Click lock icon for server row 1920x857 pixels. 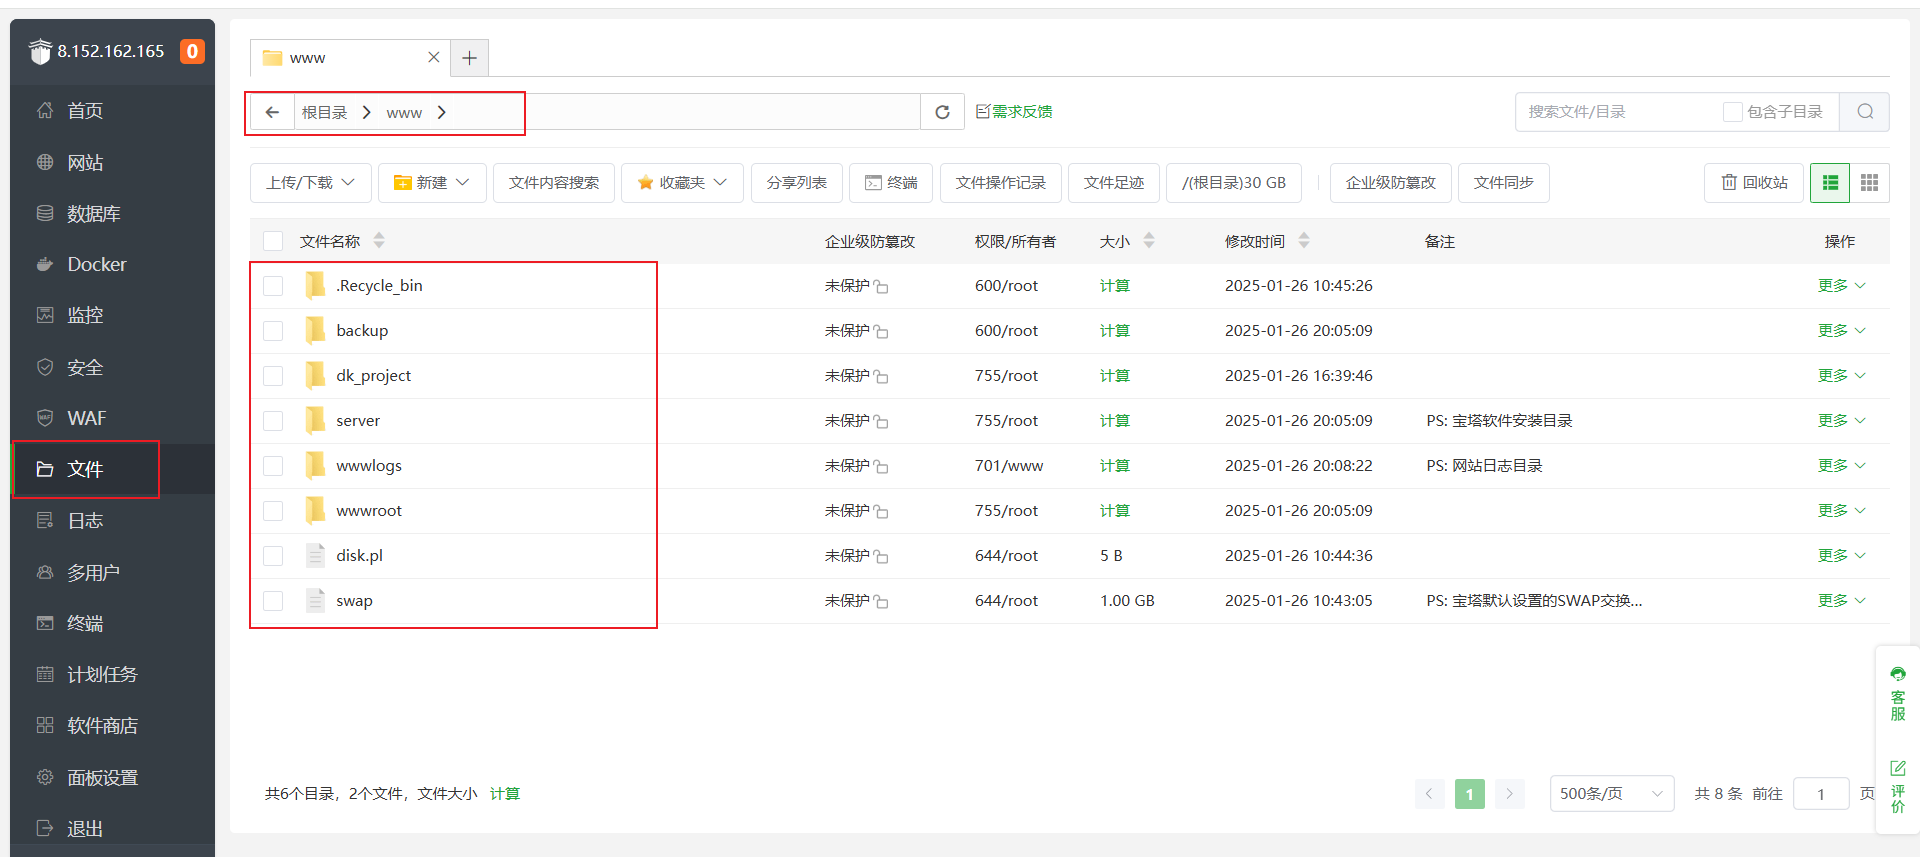pyautogui.click(x=881, y=422)
